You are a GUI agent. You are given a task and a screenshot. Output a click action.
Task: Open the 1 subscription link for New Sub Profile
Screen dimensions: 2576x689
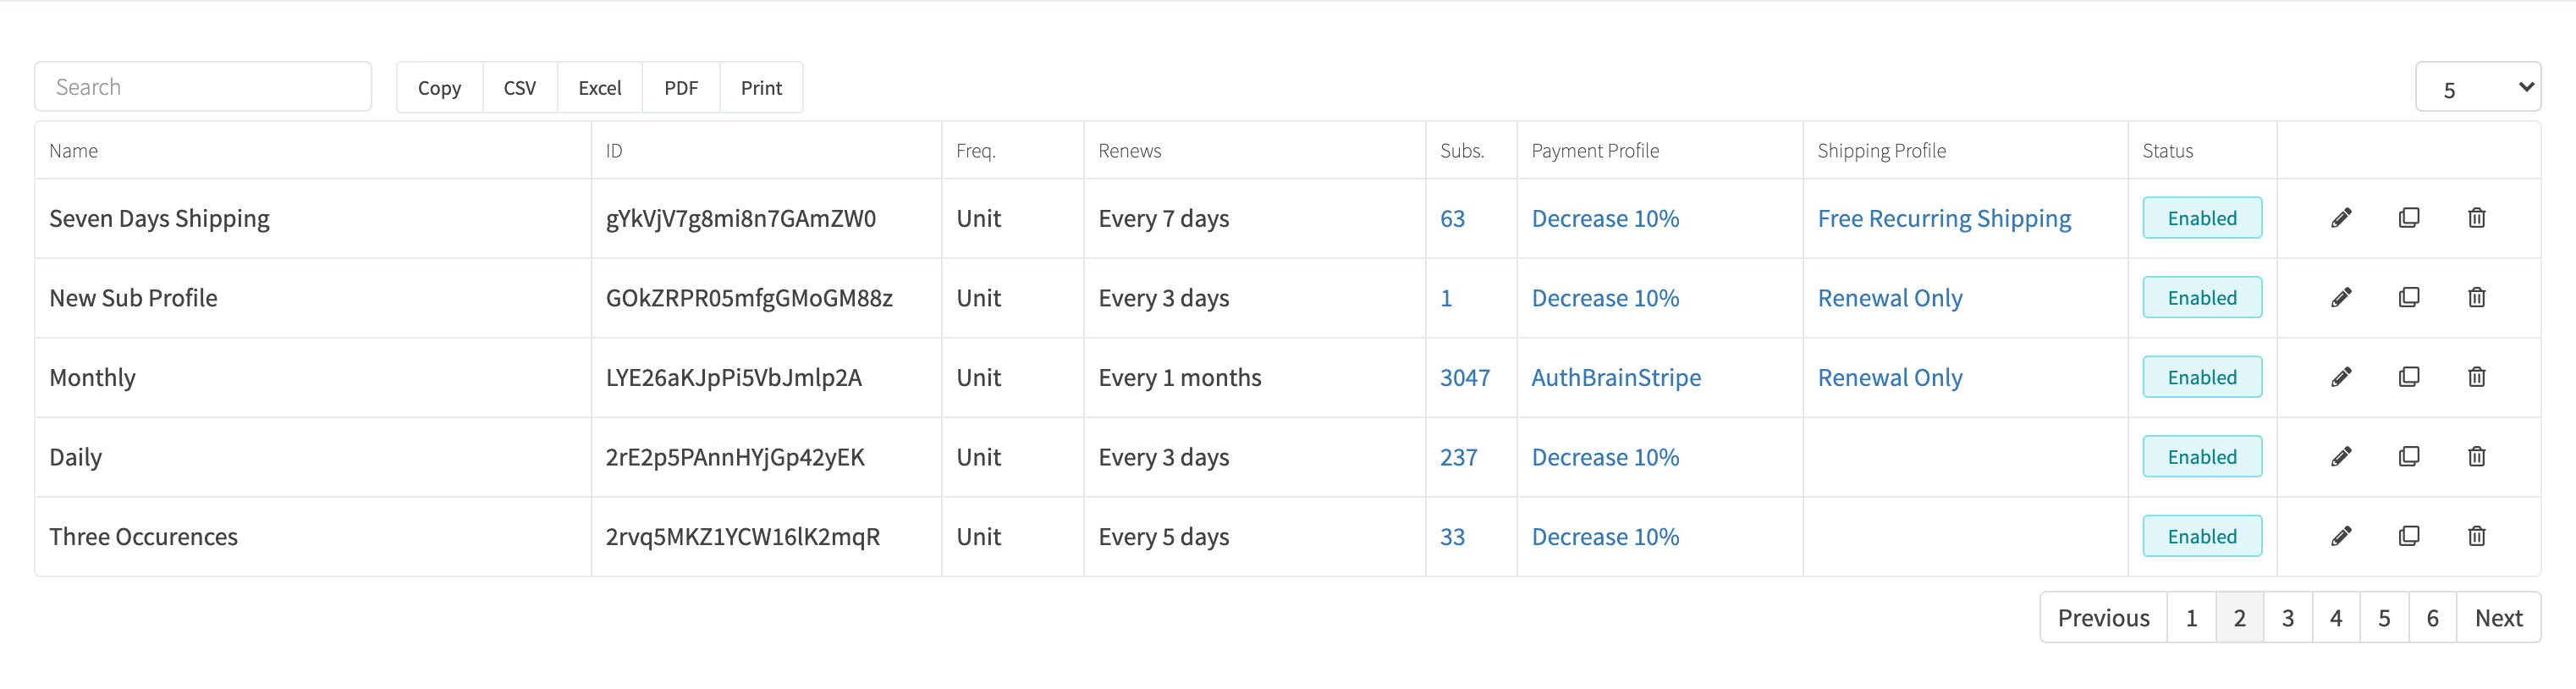pyautogui.click(x=1446, y=298)
